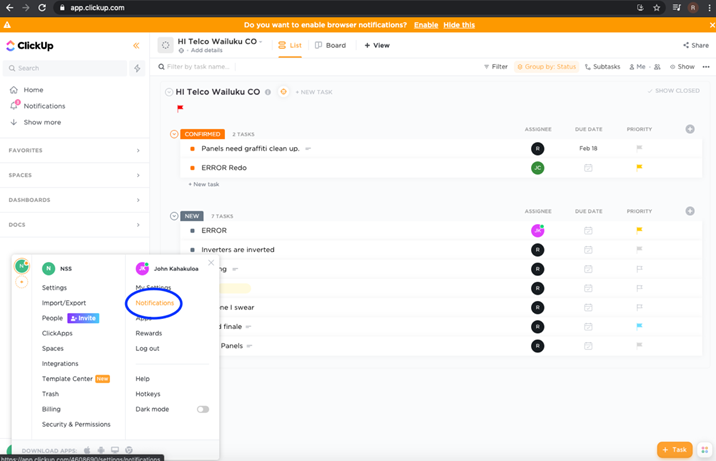
Task: Open the Filter option
Action: click(x=496, y=67)
